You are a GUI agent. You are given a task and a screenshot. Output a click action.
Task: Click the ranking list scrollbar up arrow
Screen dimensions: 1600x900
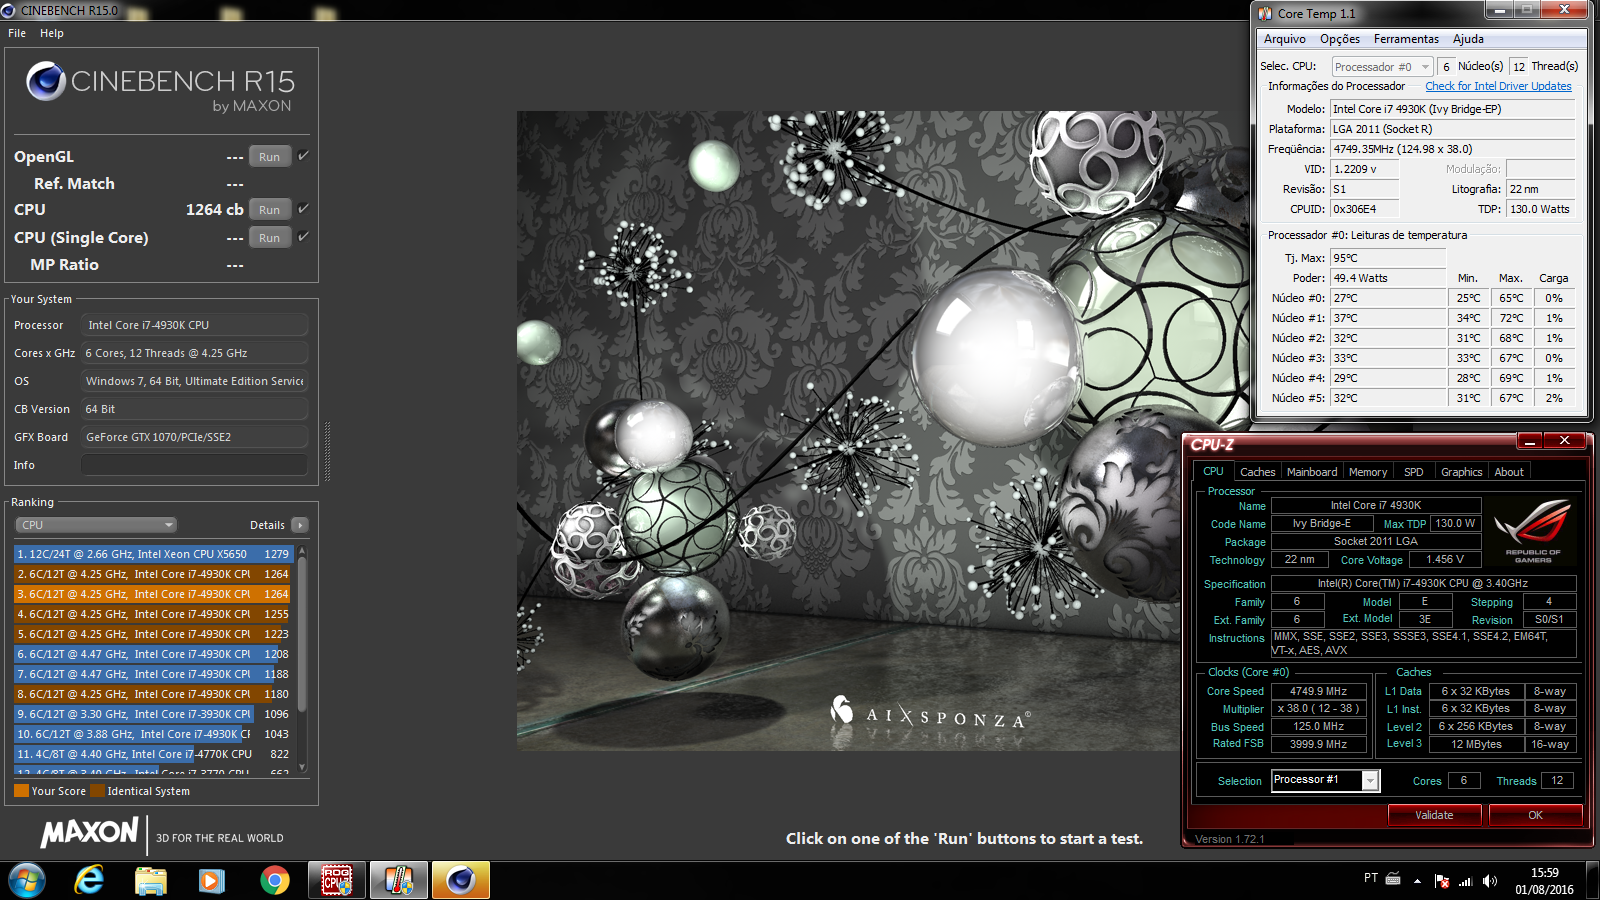(x=302, y=552)
